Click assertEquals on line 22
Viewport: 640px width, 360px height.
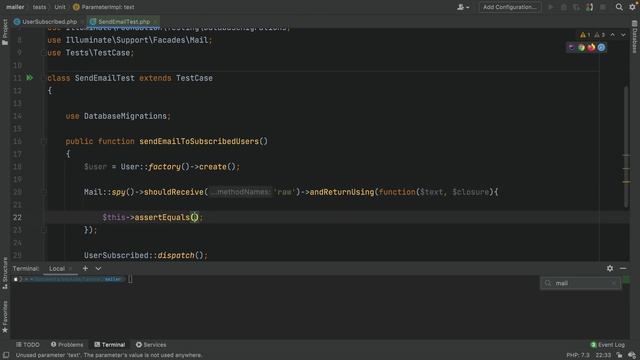pyautogui.click(x=162, y=217)
